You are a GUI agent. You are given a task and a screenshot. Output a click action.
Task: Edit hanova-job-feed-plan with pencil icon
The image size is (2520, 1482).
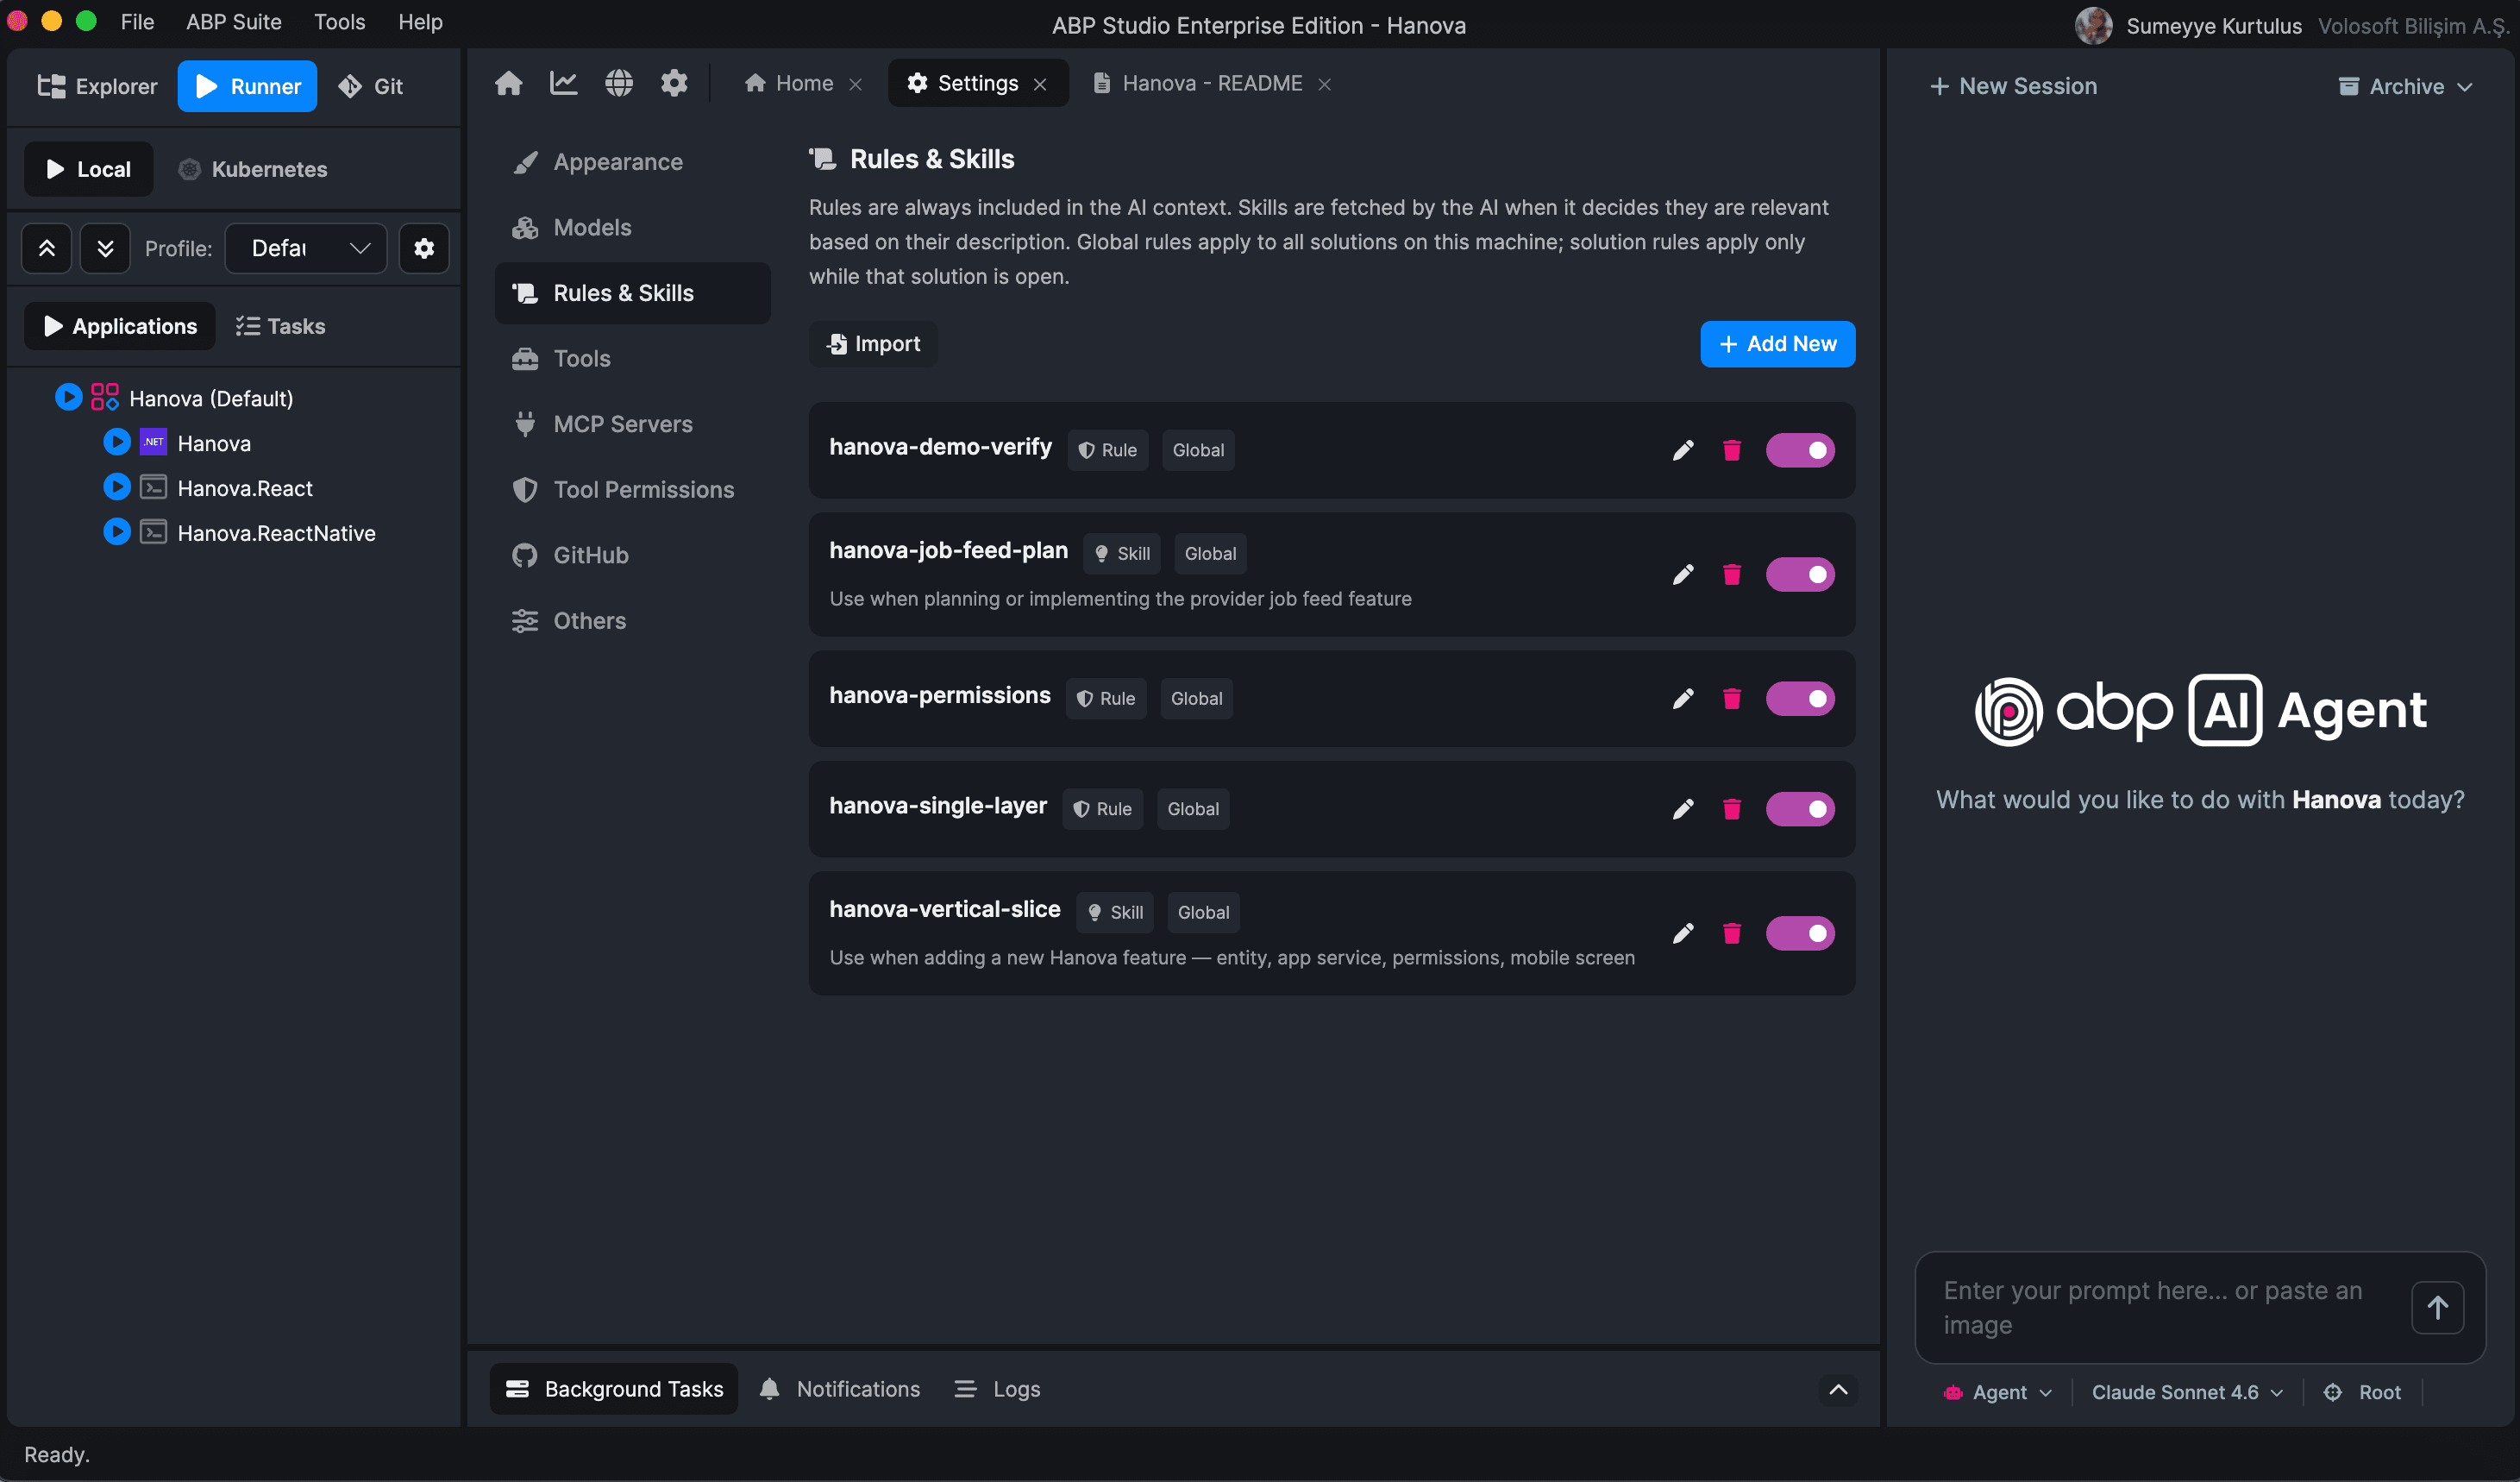pyautogui.click(x=1683, y=575)
